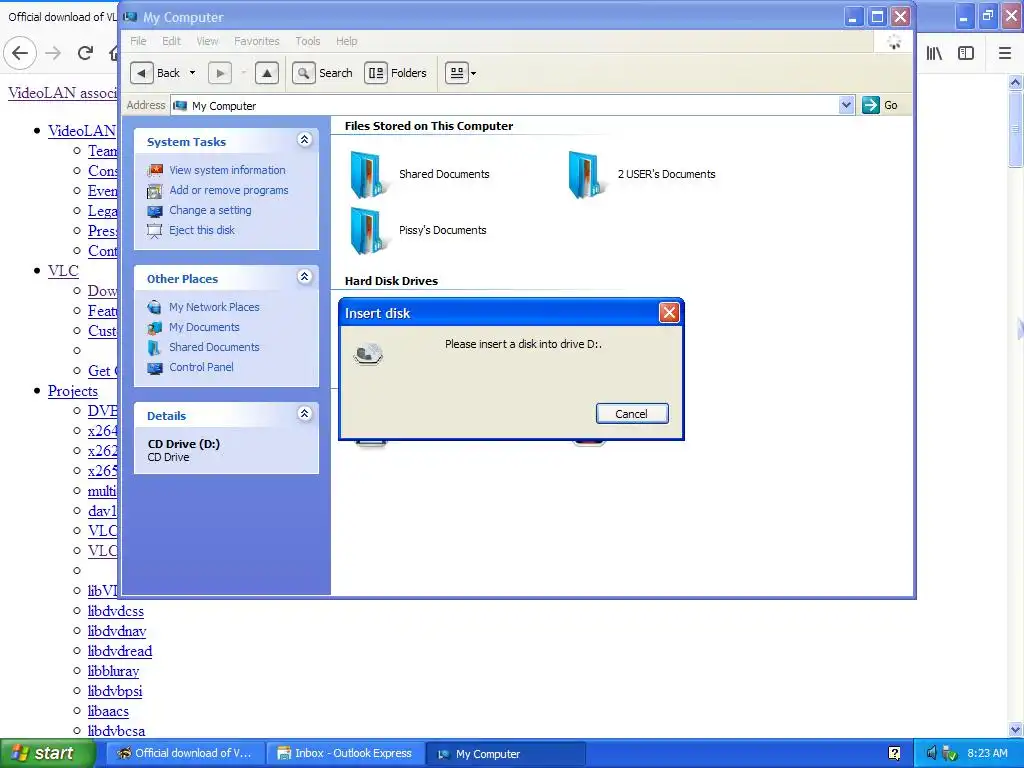Open Shared Documents in Other Places
The image size is (1024, 768).
click(214, 347)
